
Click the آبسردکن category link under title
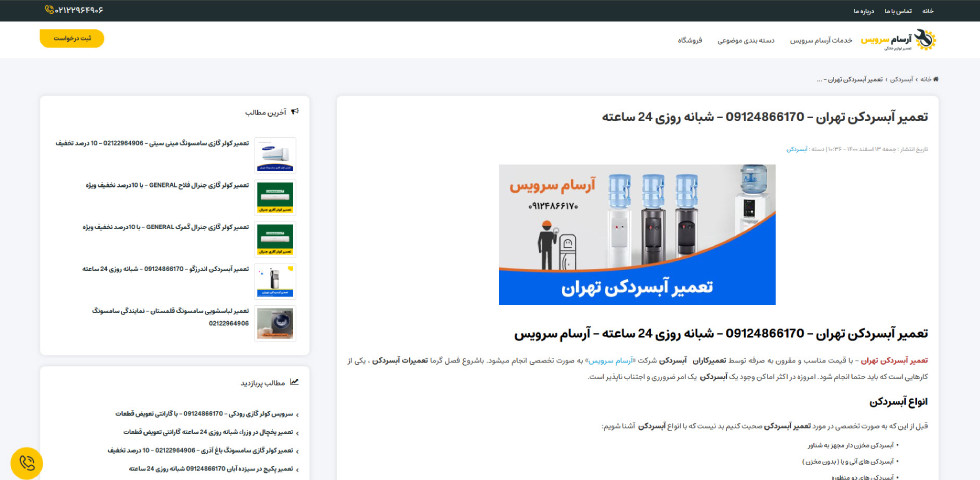[x=796, y=149]
